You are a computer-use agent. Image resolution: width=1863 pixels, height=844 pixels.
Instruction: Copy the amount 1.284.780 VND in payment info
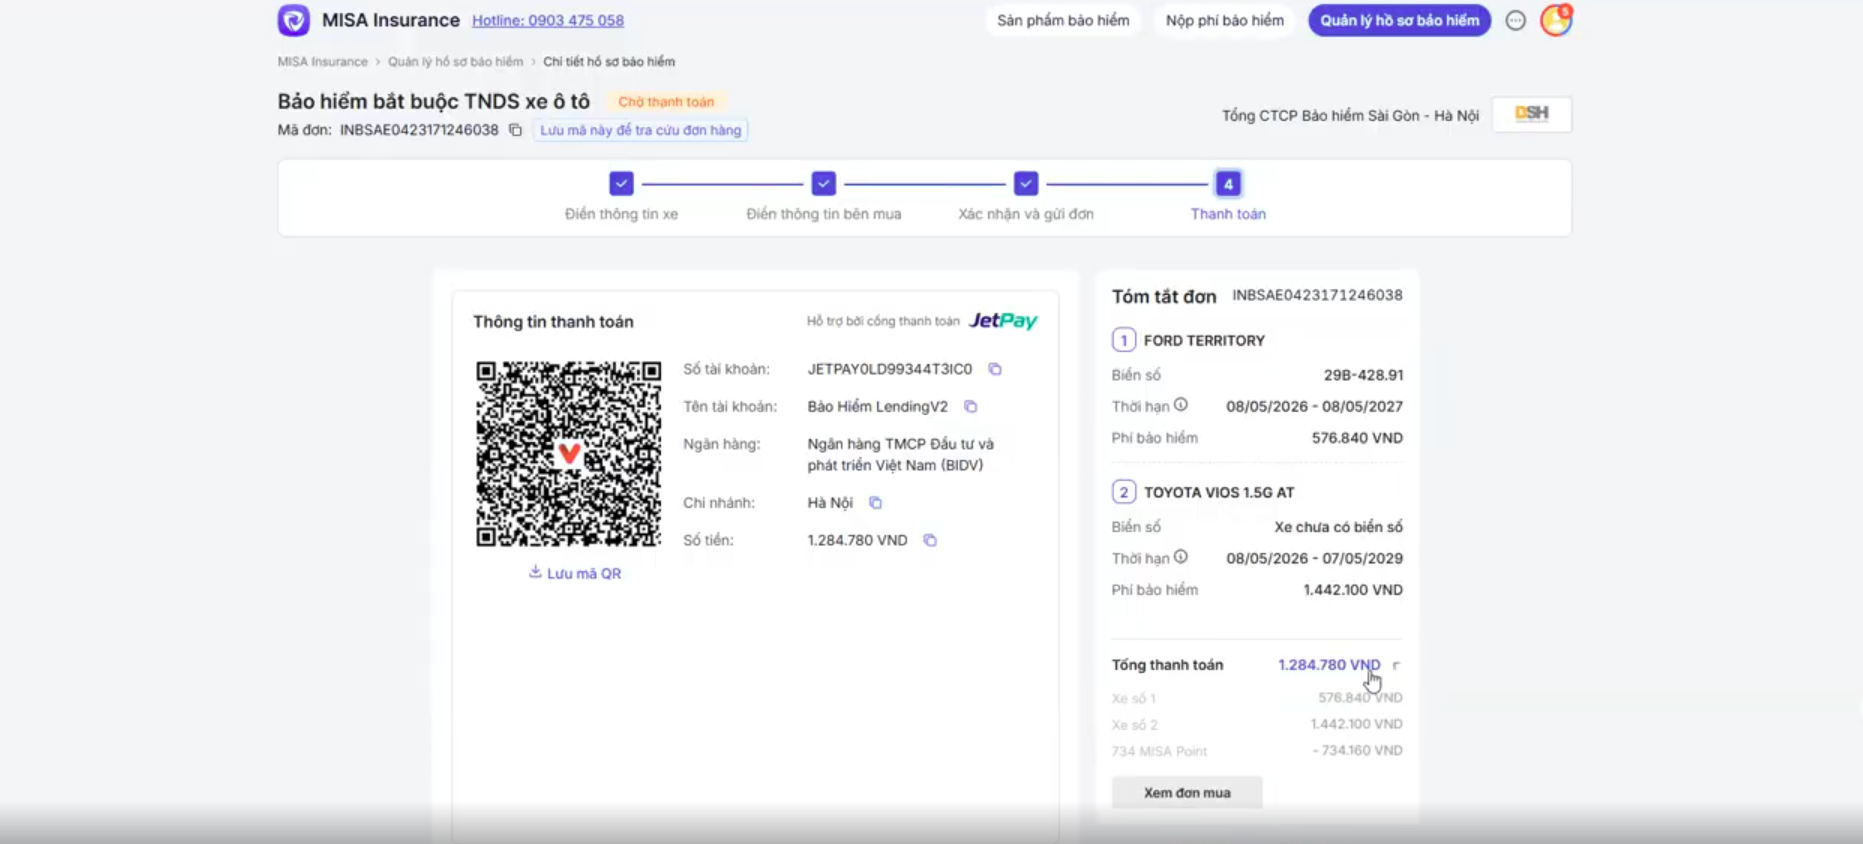point(930,540)
